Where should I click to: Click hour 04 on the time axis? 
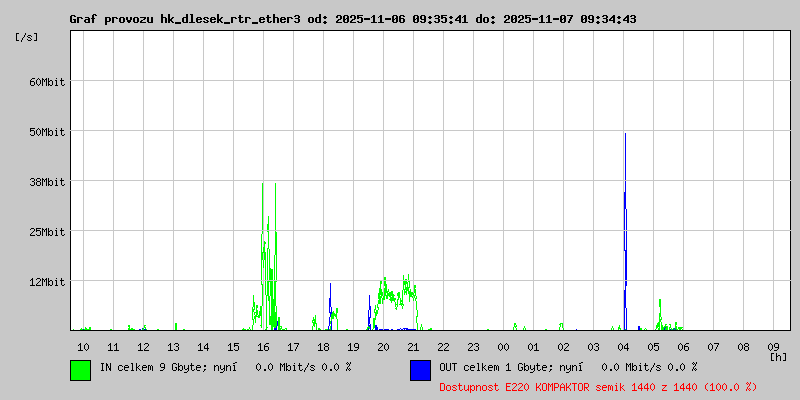623,346
